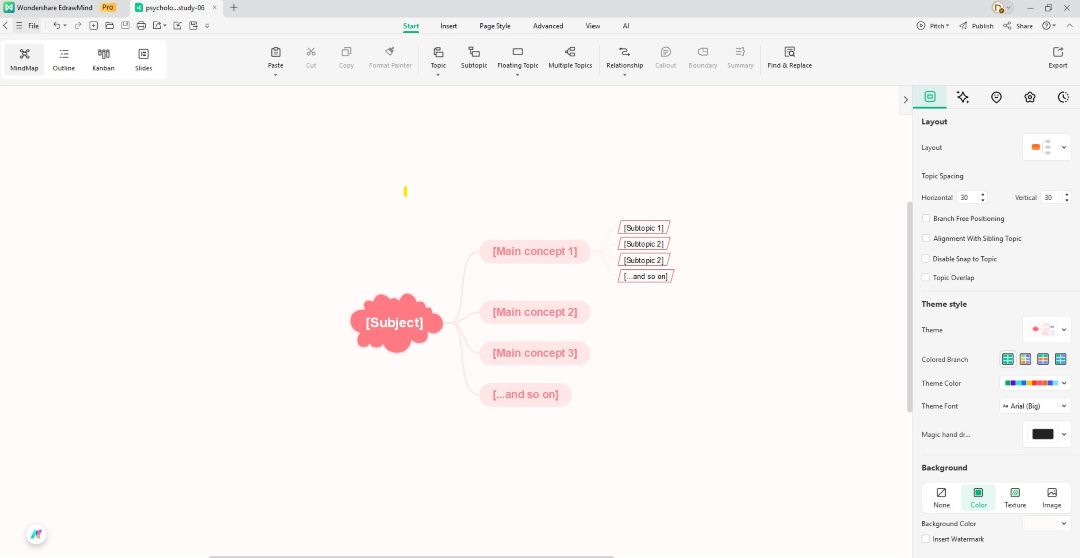Open the Theme dropdown
This screenshot has width=1080, height=558.
pyautogui.click(x=1046, y=330)
